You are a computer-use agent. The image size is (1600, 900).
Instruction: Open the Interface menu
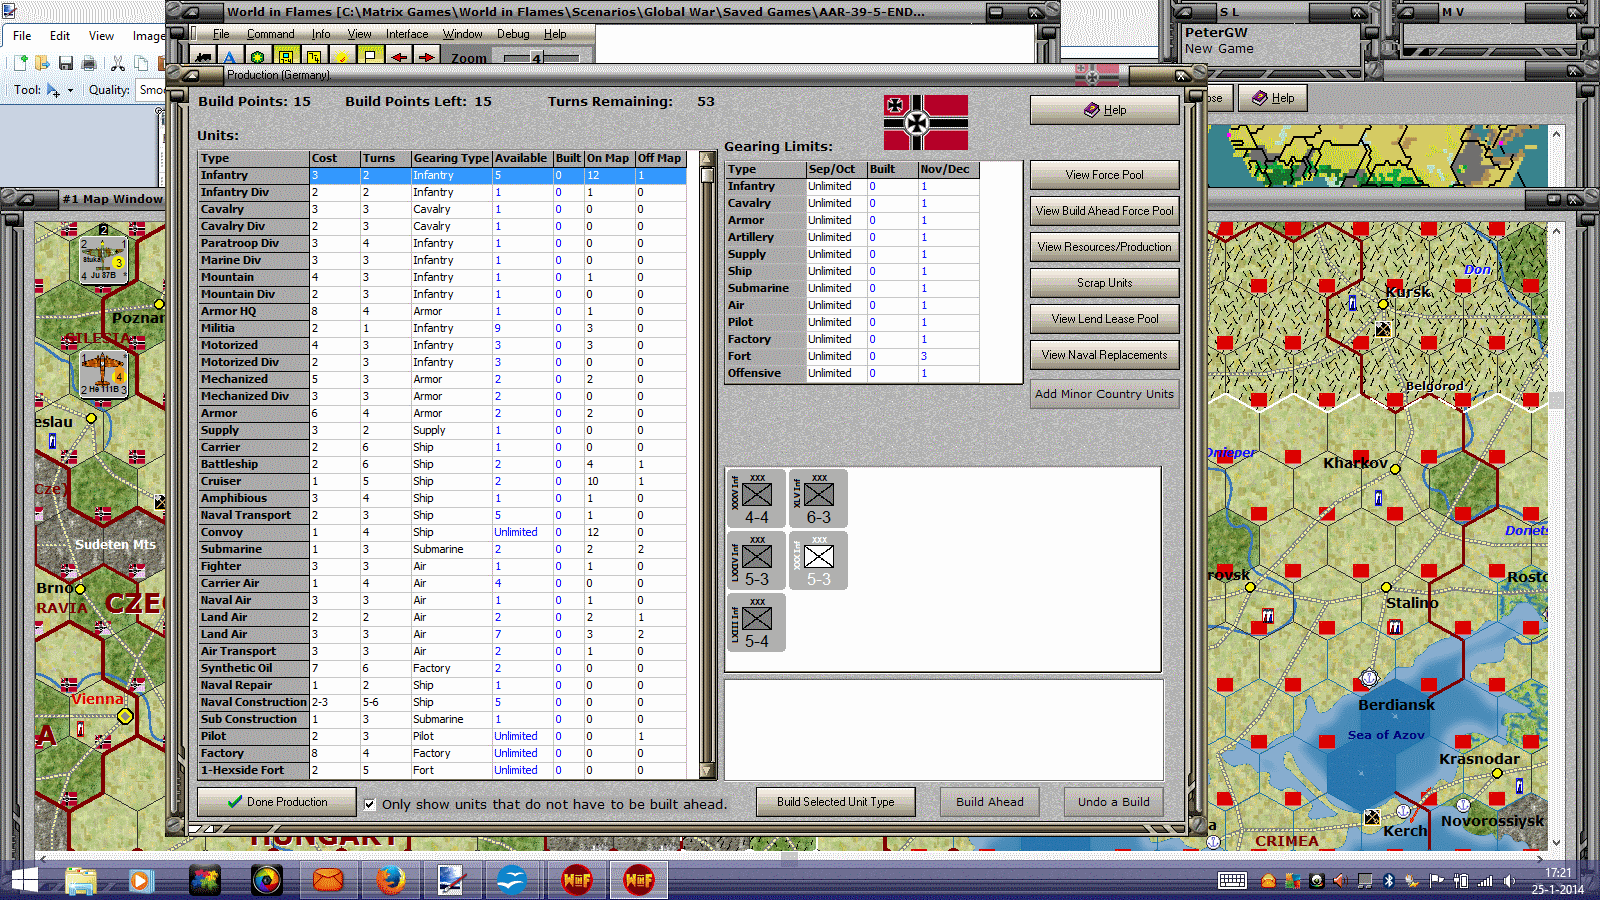pos(407,34)
